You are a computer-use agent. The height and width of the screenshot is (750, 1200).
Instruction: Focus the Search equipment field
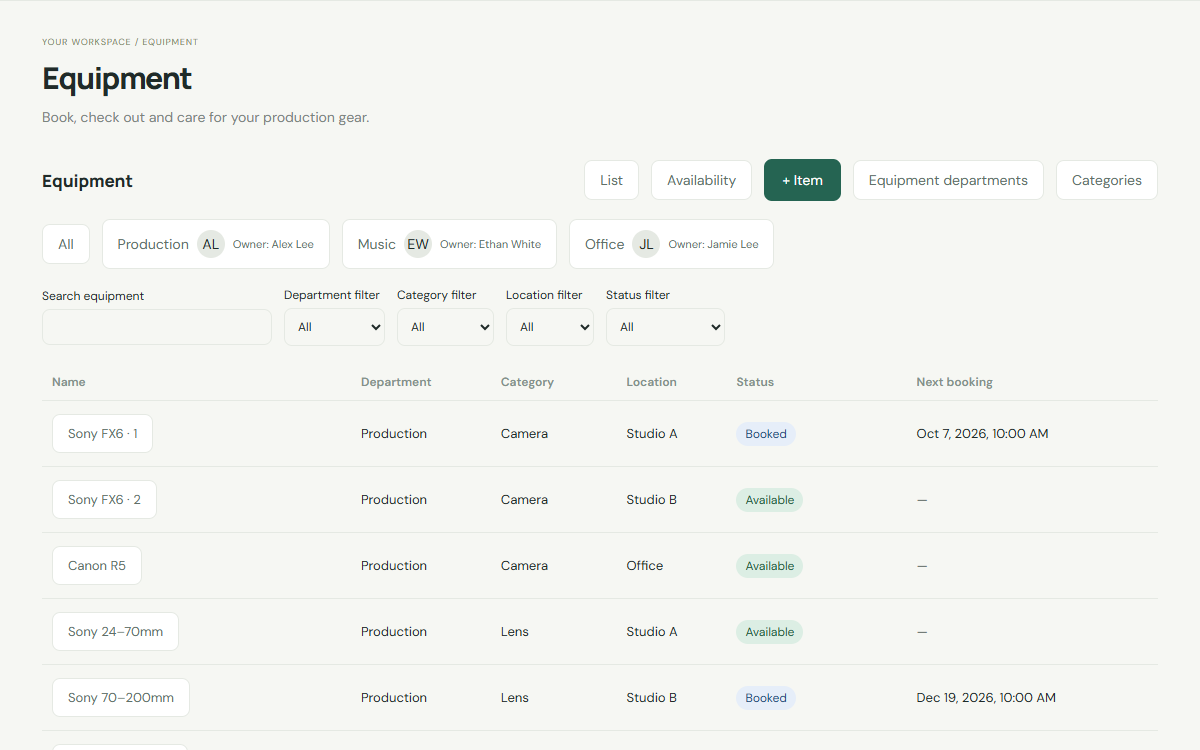[x=157, y=327]
